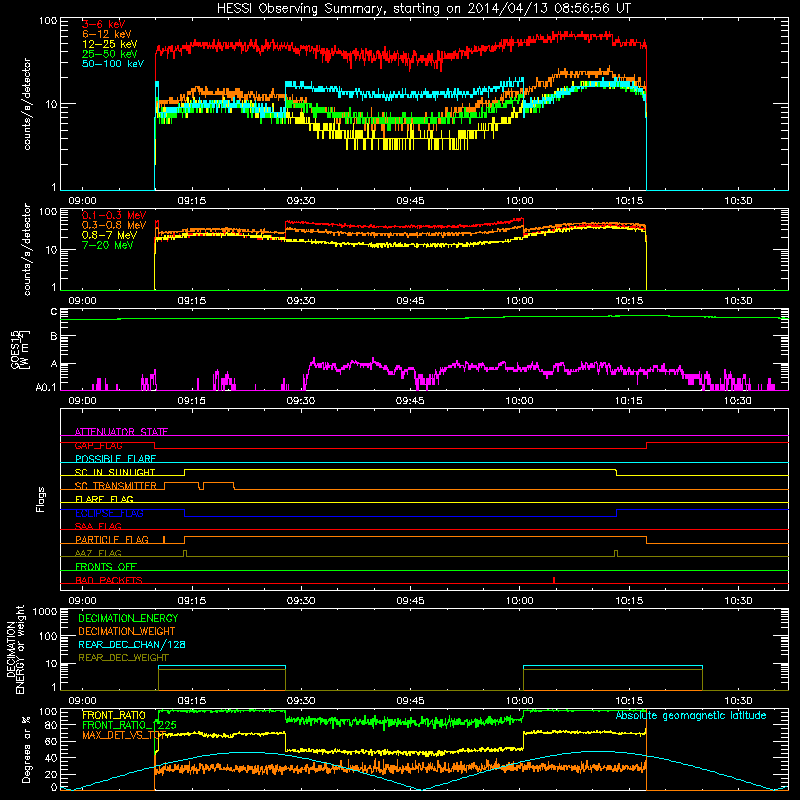Click the 0.8-7 MeV legend entry
Image resolution: width=800 pixels, height=800 pixels.
pos(109,235)
